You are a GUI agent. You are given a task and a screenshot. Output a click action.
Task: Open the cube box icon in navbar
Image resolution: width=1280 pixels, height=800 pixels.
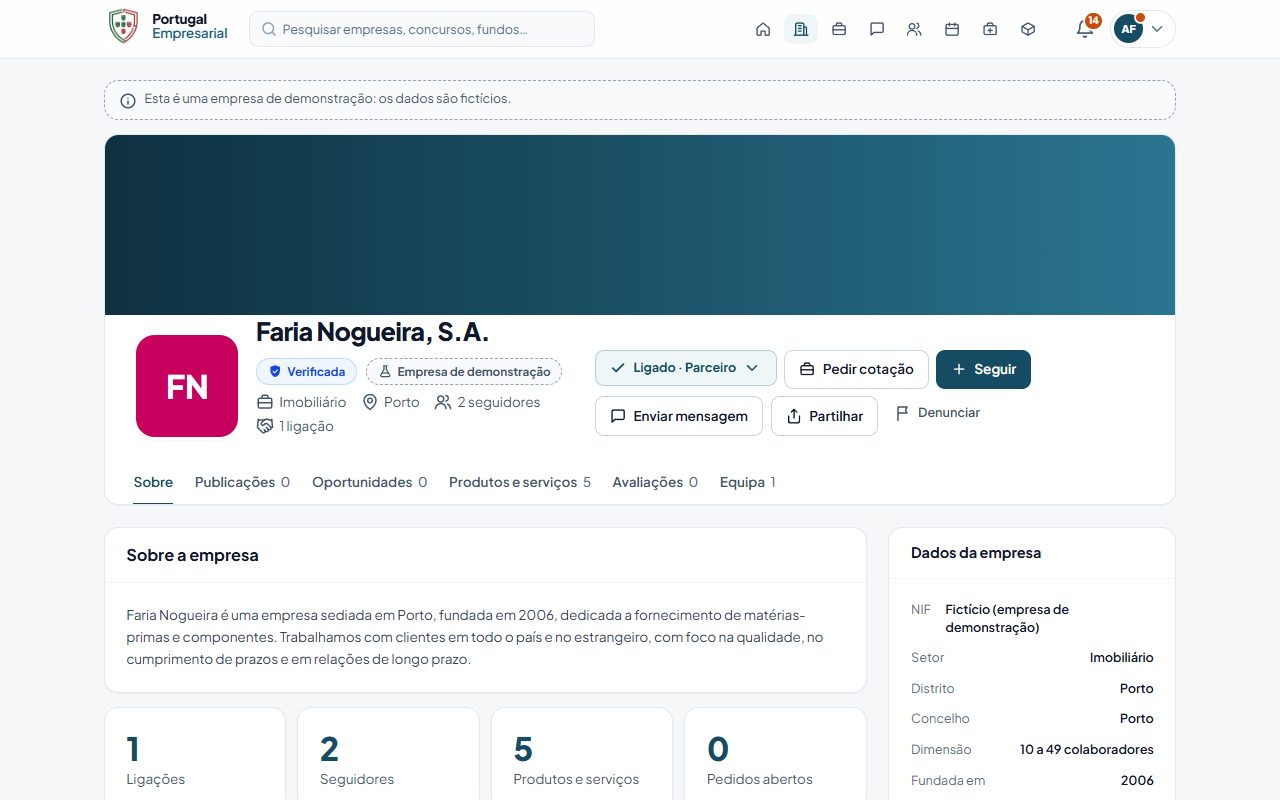[x=1028, y=29]
